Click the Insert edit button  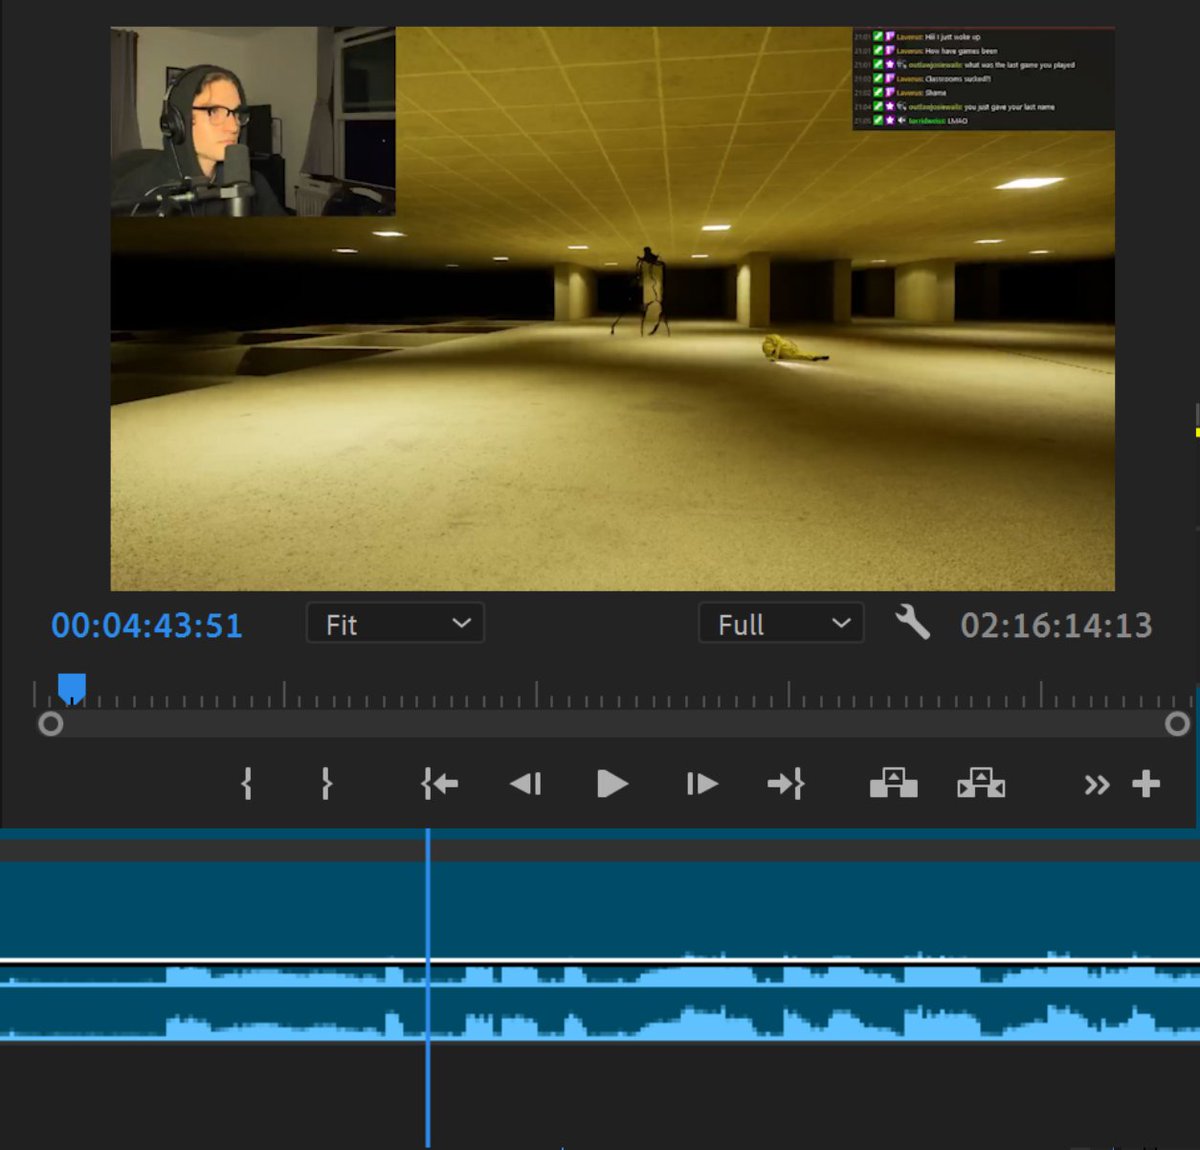coord(894,783)
